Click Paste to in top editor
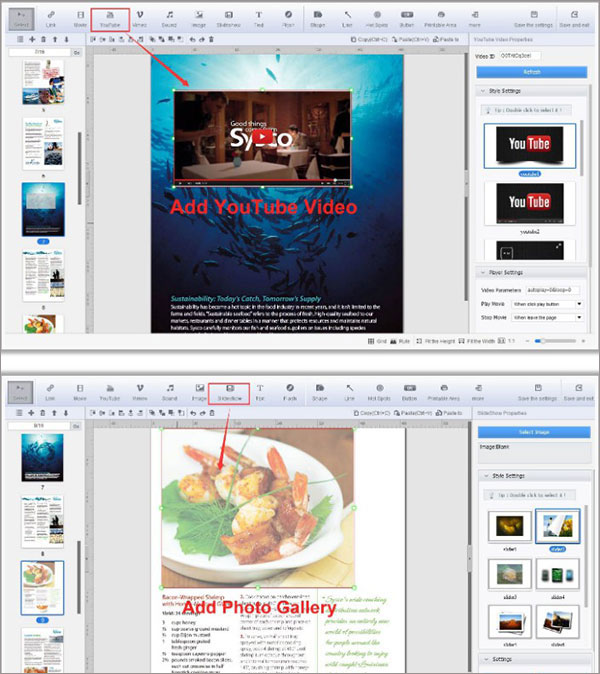This screenshot has width=600, height=674. pyautogui.click(x=446, y=39)
